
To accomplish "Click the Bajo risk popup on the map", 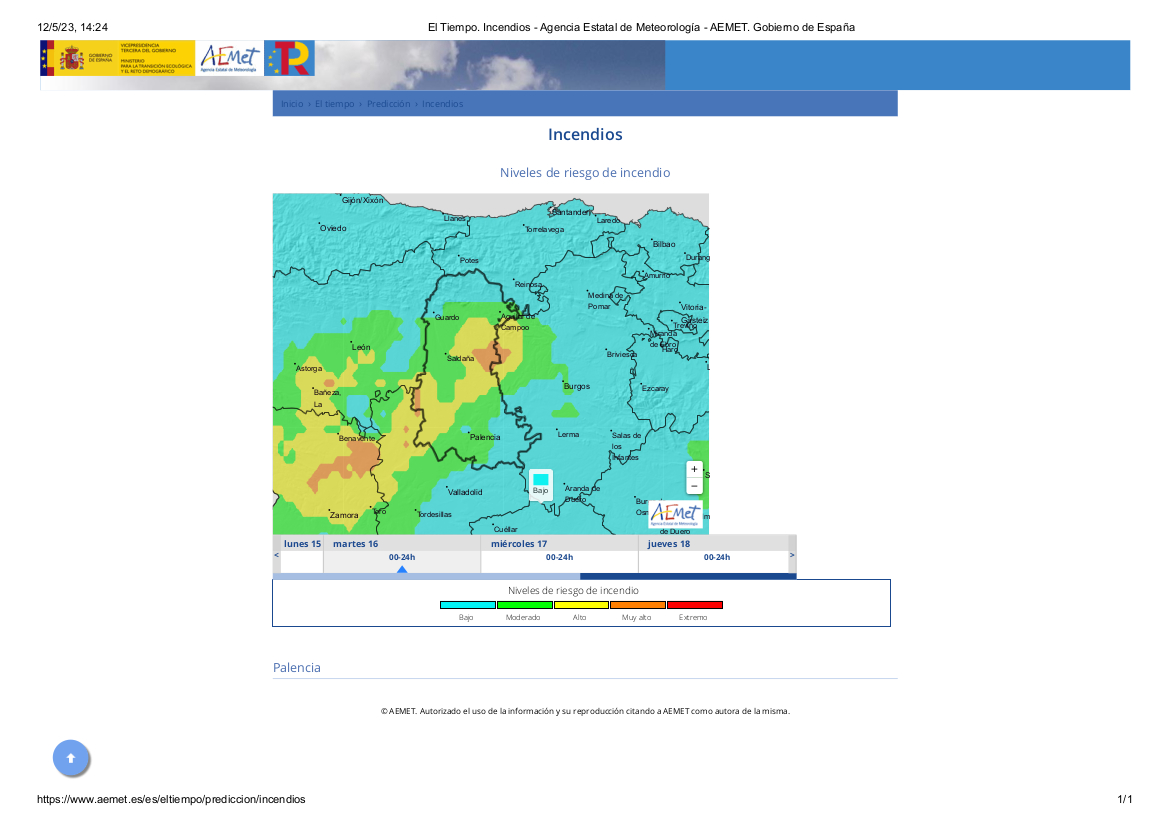I will coord(540,485).
